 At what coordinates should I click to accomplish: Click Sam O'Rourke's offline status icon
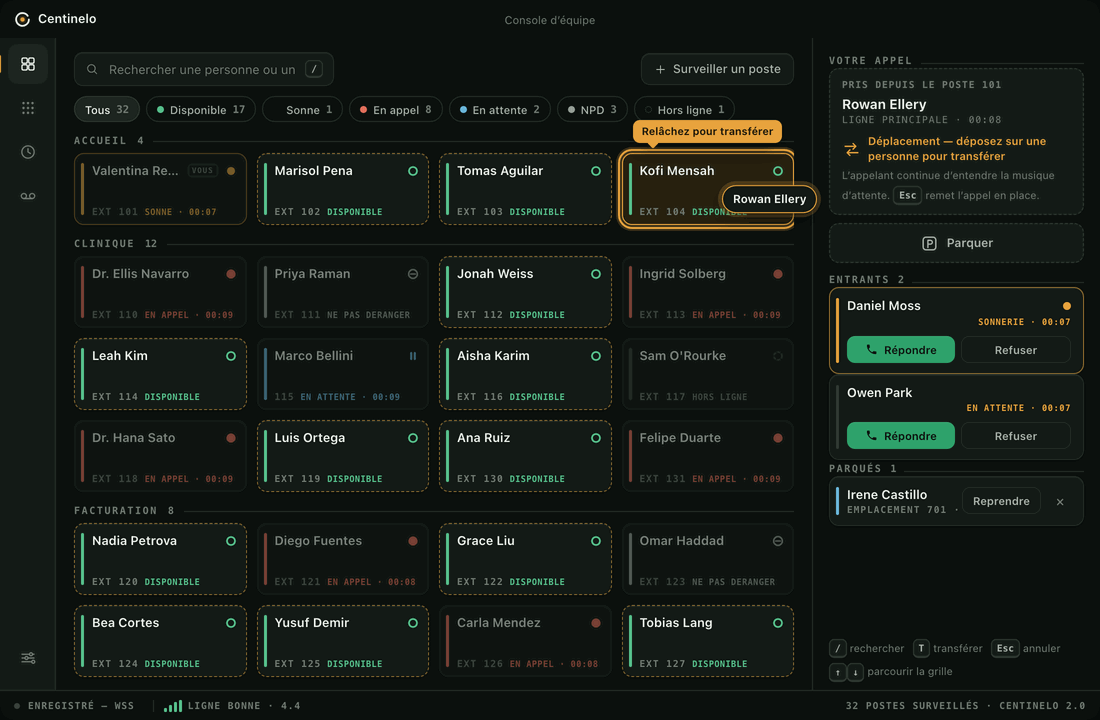pos(778,356)
